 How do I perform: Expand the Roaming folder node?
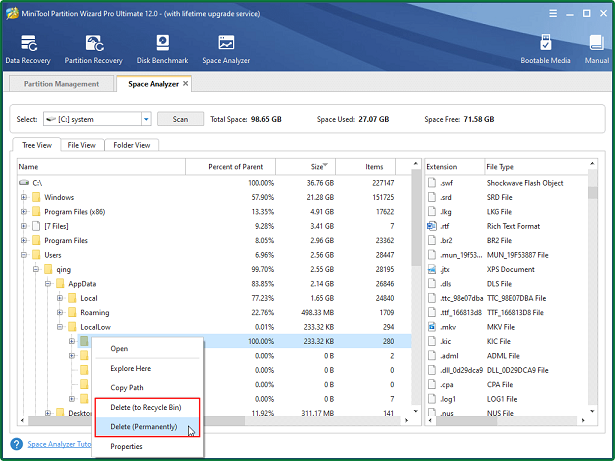60,312
